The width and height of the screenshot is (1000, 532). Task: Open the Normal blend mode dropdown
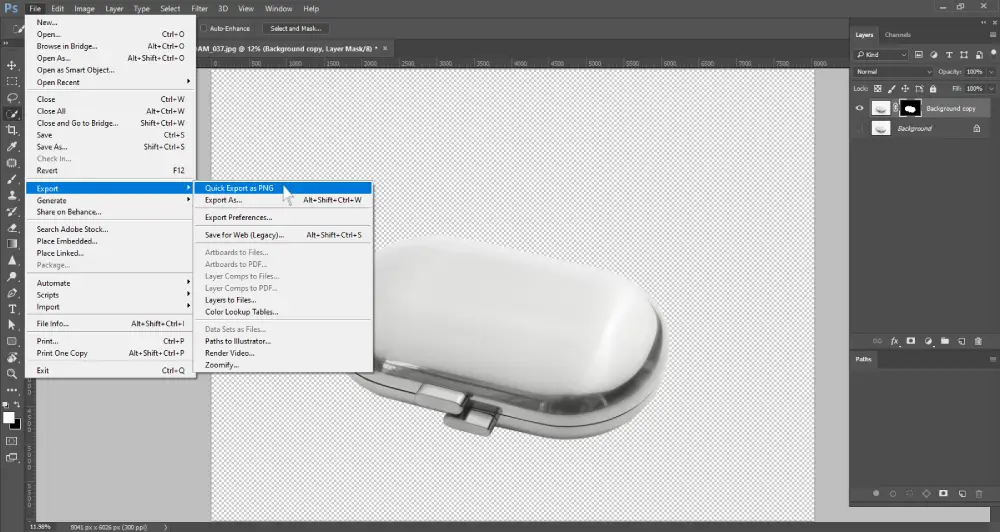tap(893, 72)
